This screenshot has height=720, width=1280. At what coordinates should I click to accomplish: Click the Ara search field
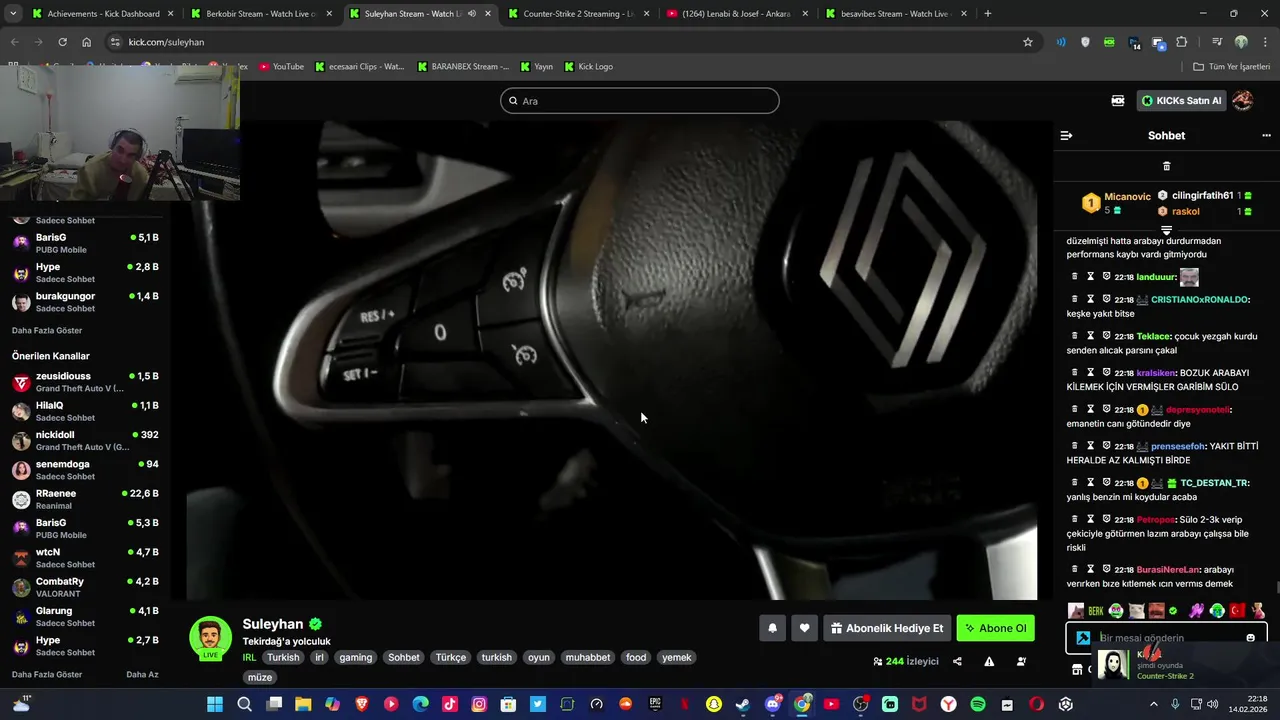pos(639,100)
